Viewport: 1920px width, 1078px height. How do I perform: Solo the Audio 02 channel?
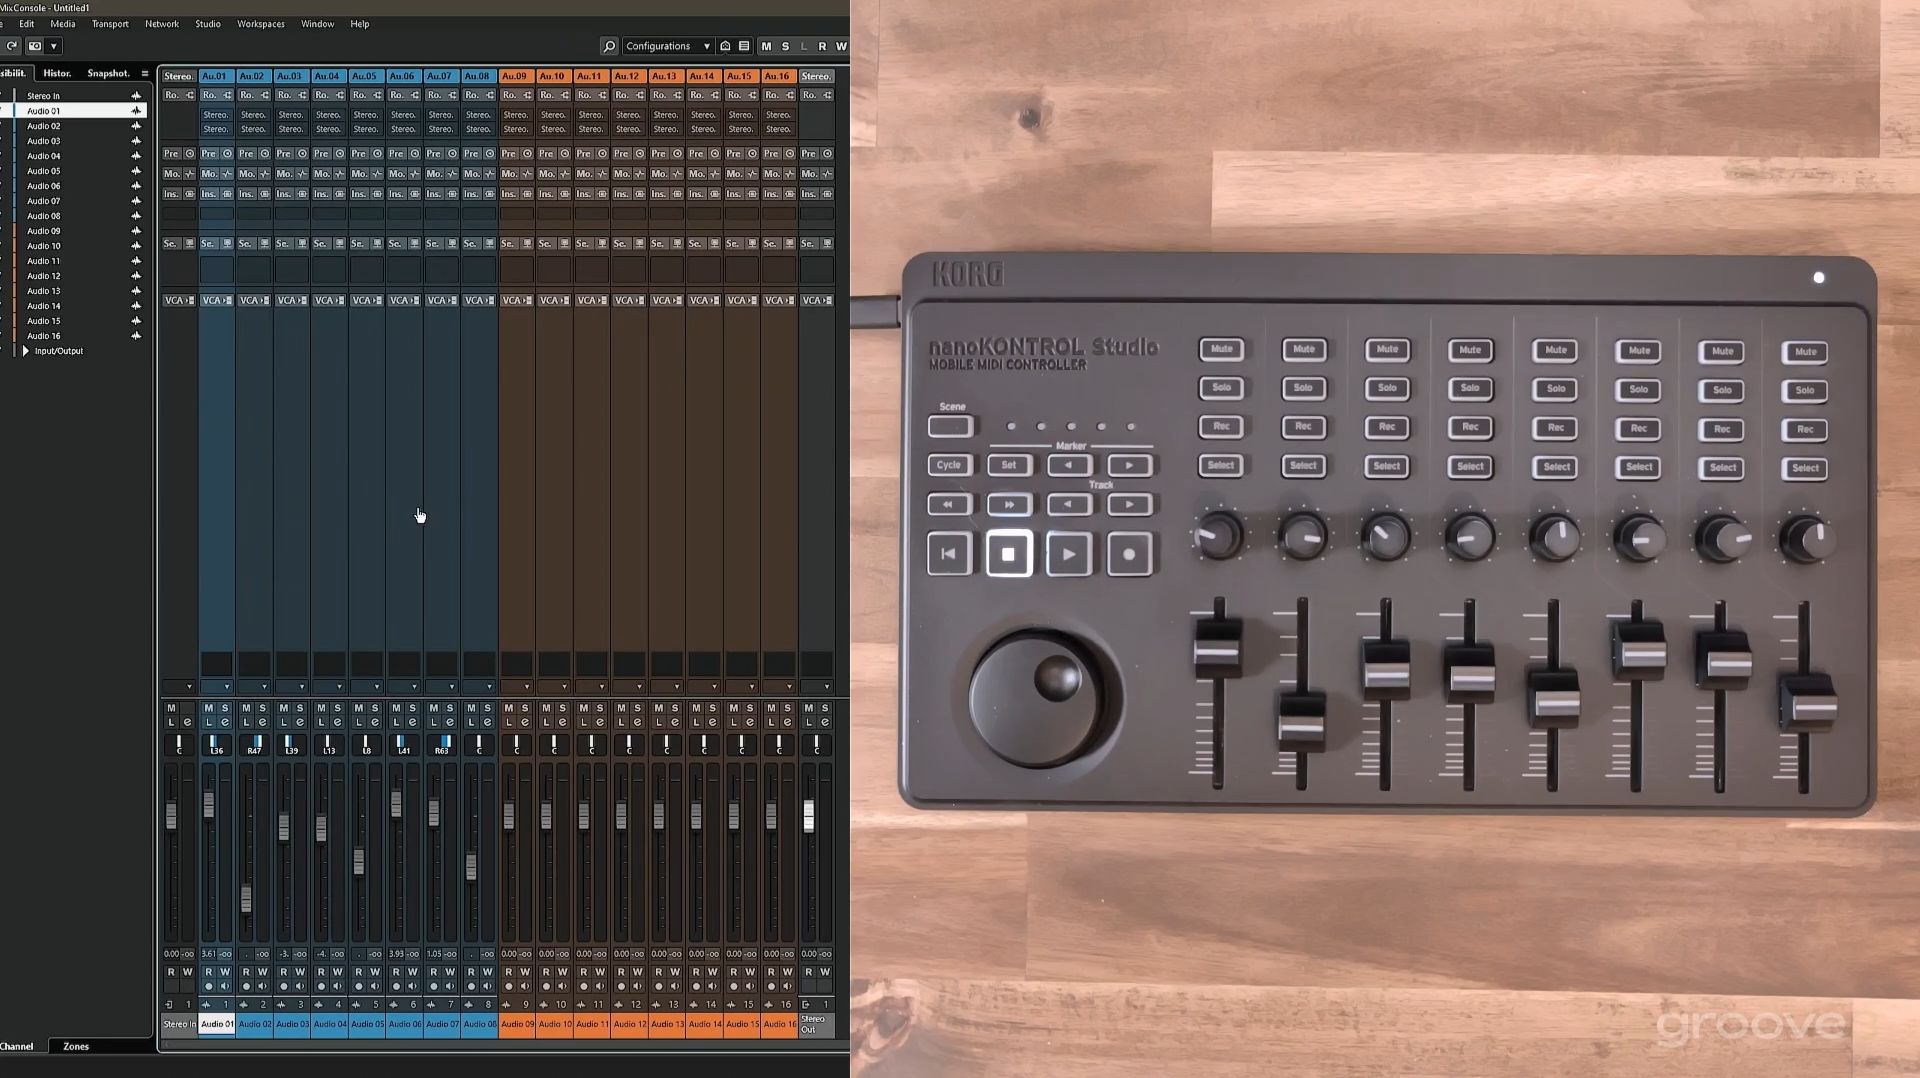(x=262, y=708)
